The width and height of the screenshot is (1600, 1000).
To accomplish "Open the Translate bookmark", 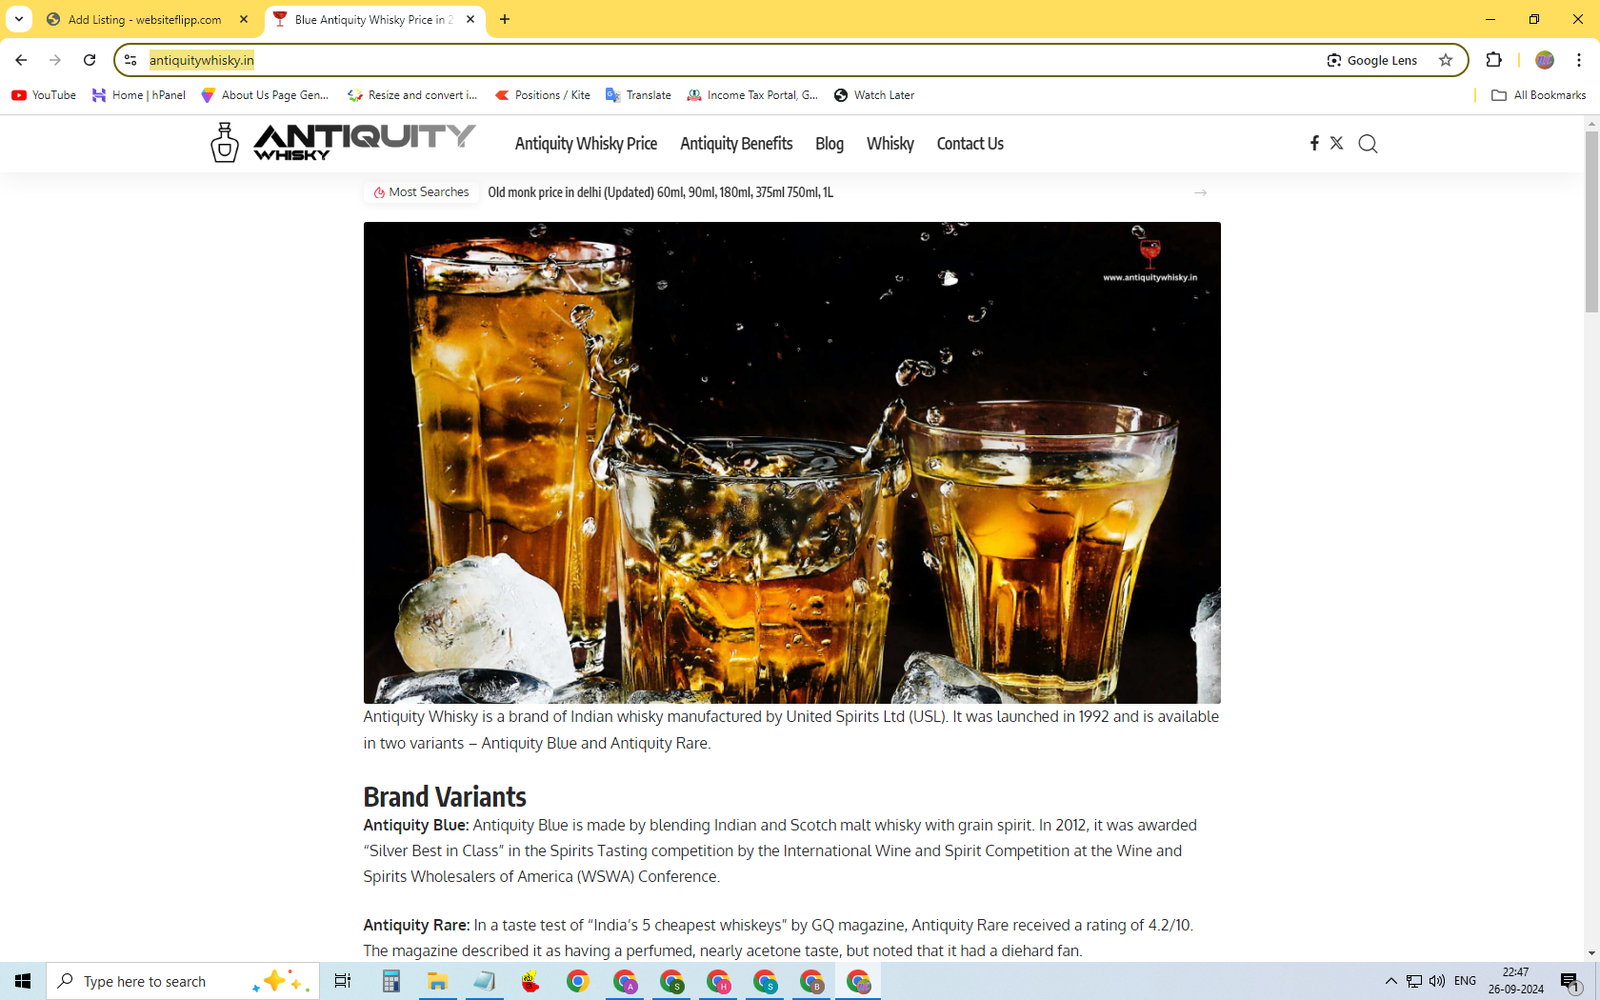I will point(638,95).
